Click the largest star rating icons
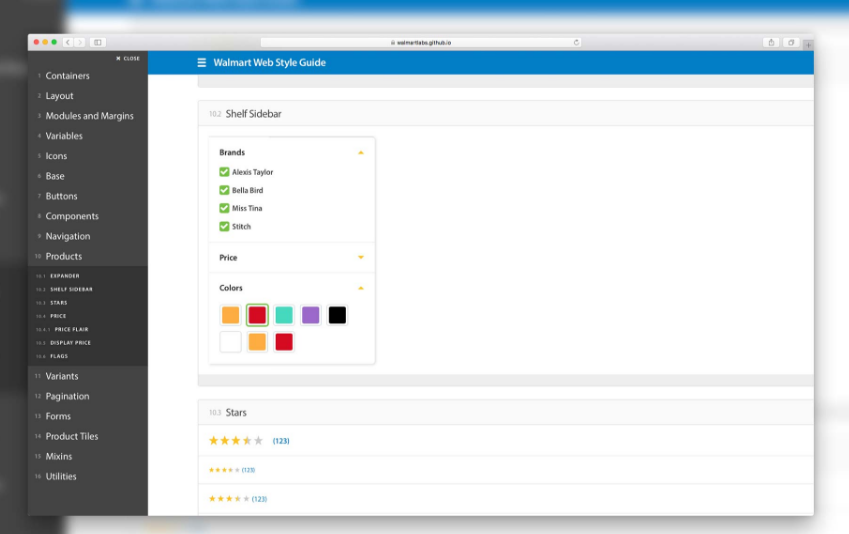849x534 pixels. pyautogui.click(x=236, y=441)
